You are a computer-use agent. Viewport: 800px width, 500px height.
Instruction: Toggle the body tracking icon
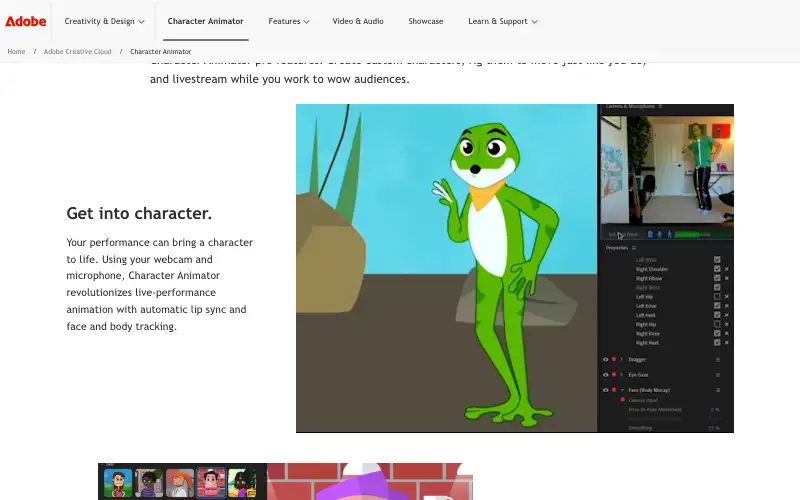click(669, 234)
